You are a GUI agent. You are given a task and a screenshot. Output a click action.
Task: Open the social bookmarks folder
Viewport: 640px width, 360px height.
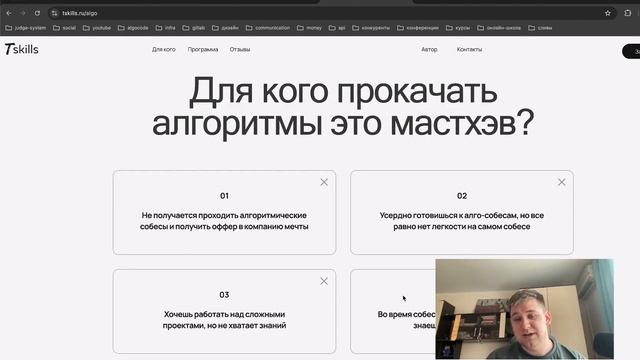click(x=64, y=28)
